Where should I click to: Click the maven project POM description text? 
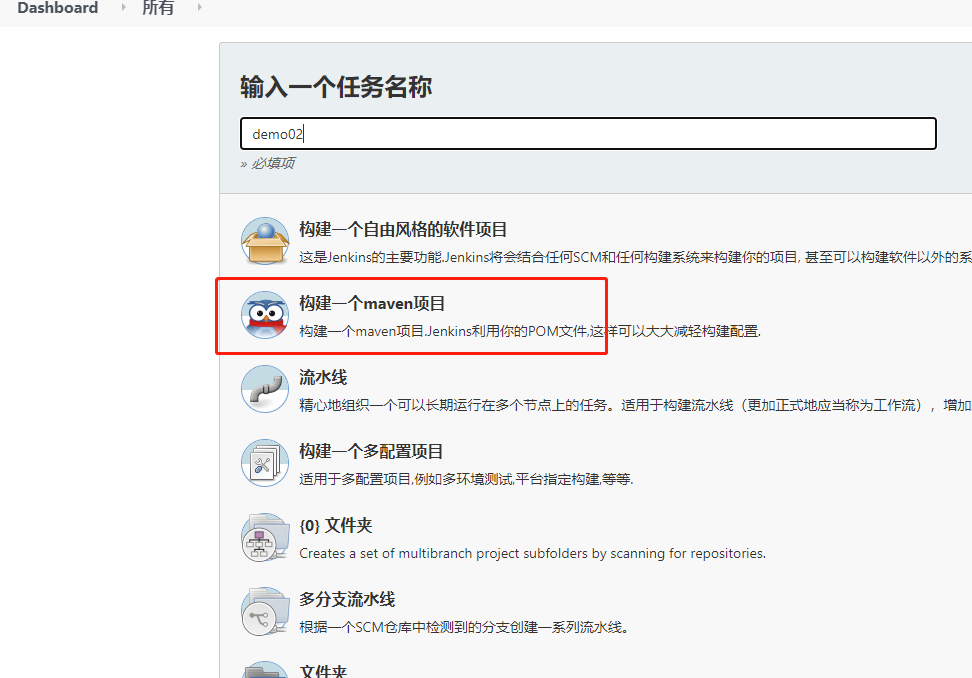[x=530, y=331]
